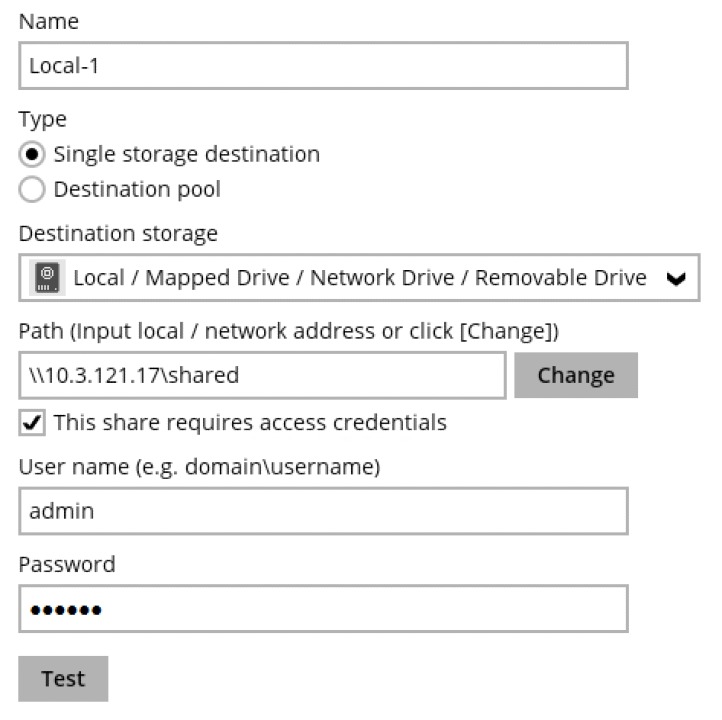
Task: Click the "This share requires access credentials" text
Action: pos(250,423)
